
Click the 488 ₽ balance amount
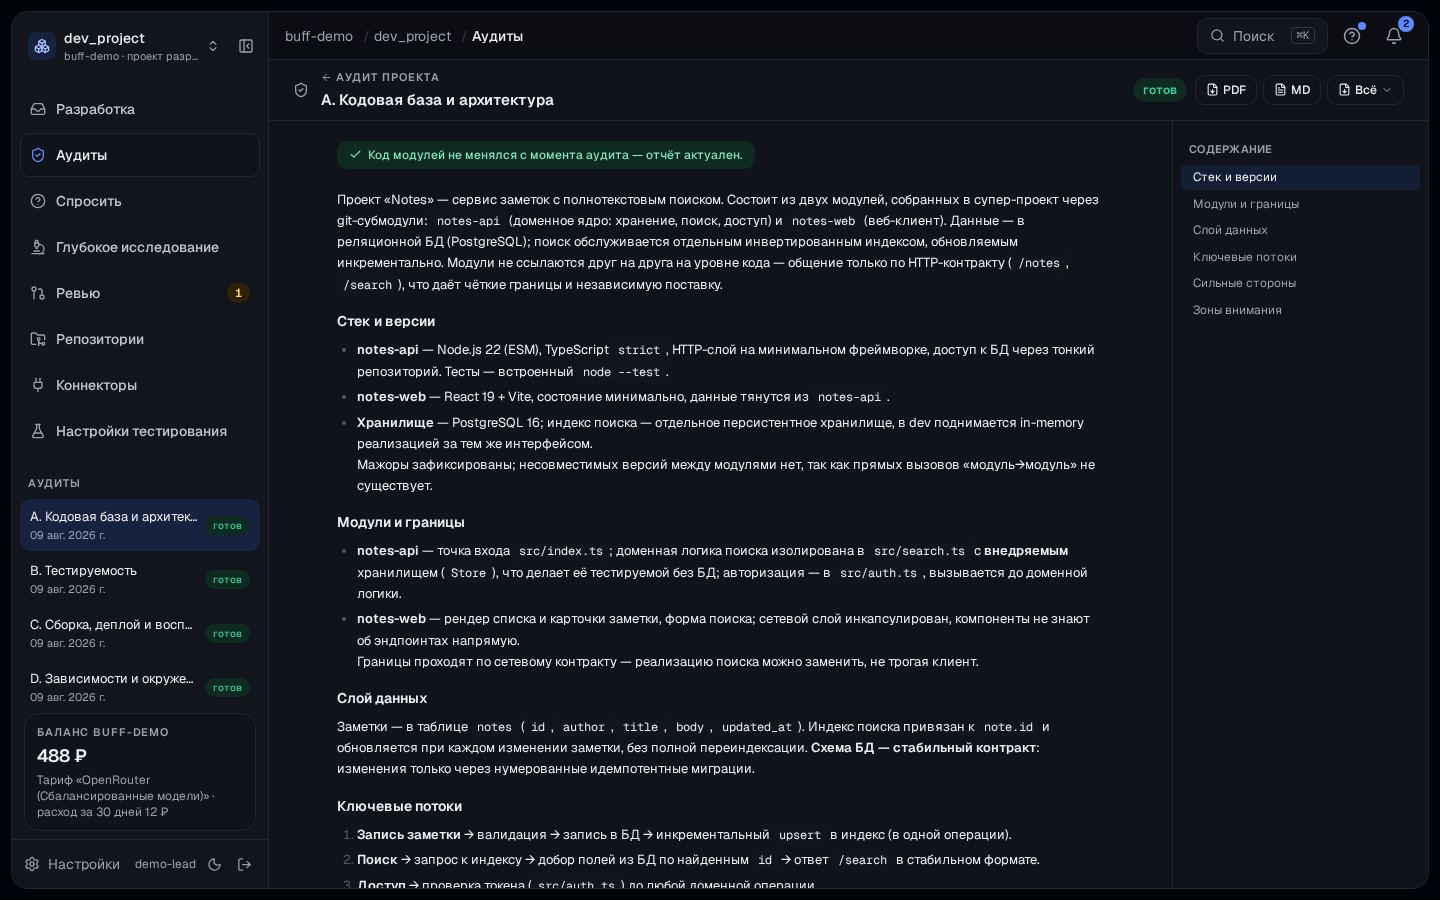62,756
